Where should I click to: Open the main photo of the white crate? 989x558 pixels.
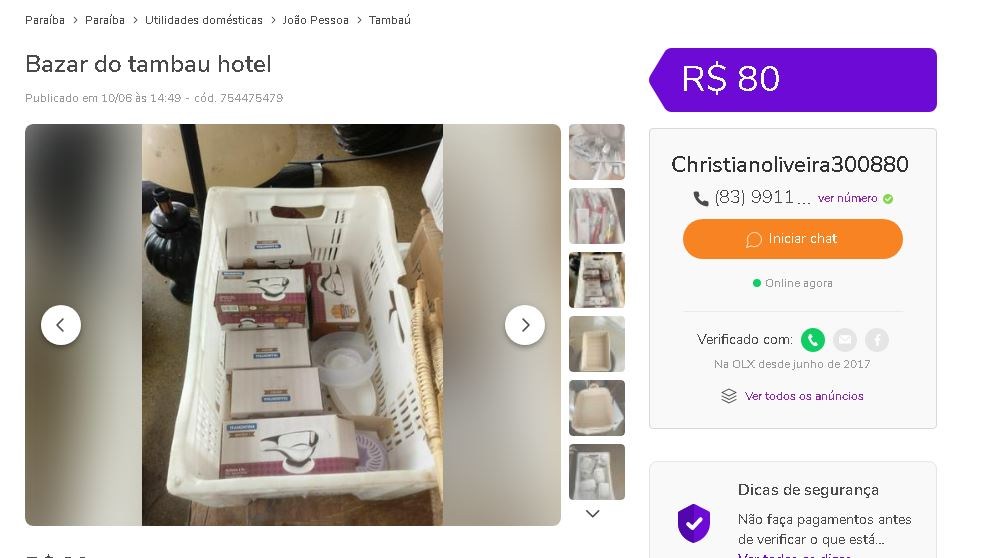click(x=293, y=325)
